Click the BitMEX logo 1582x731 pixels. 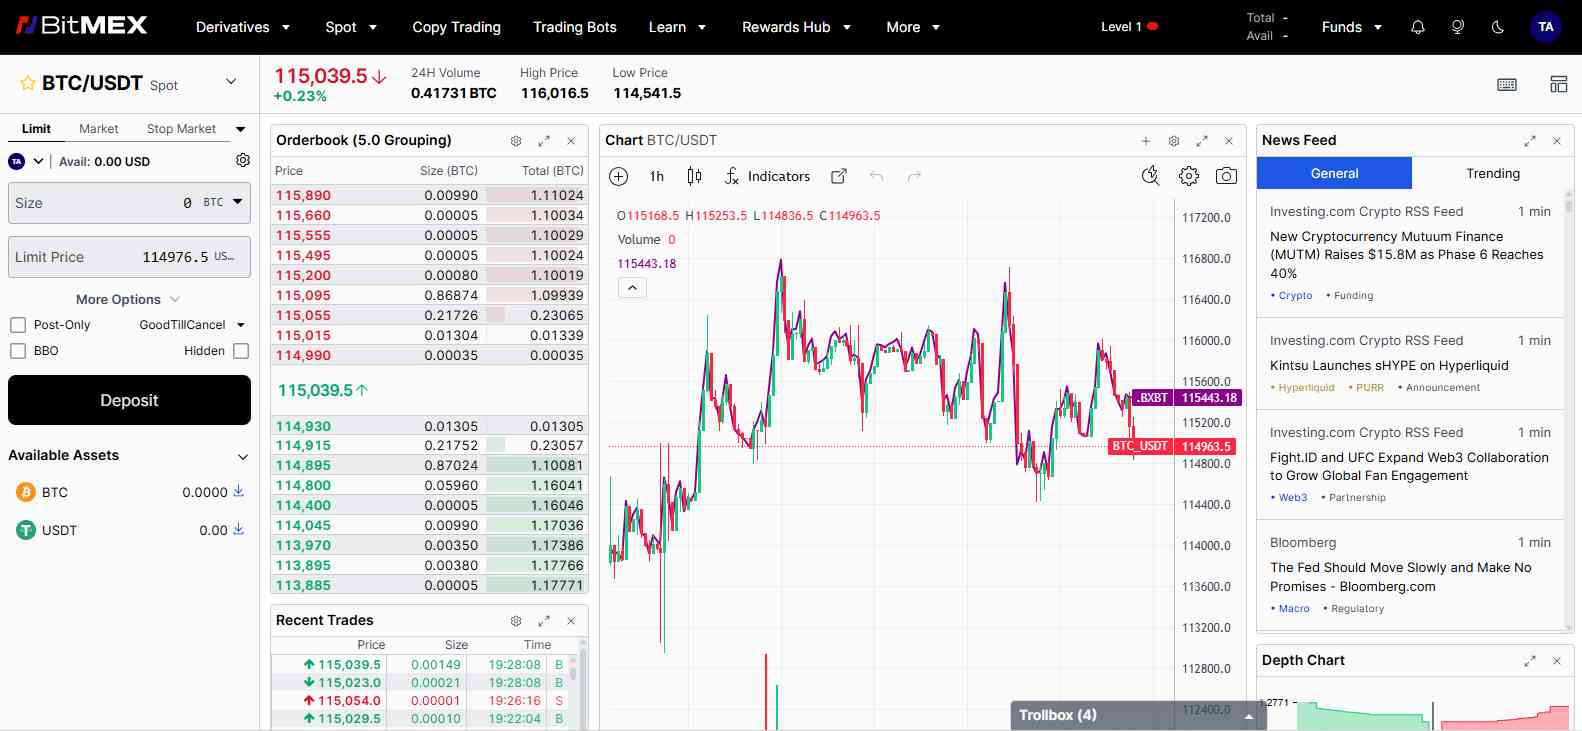pos(82,25)
